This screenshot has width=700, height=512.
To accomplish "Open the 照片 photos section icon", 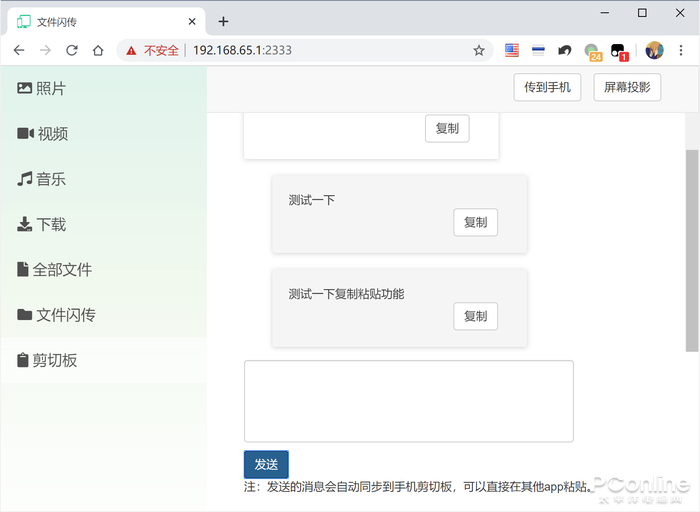I will click(x=24, y=88).
